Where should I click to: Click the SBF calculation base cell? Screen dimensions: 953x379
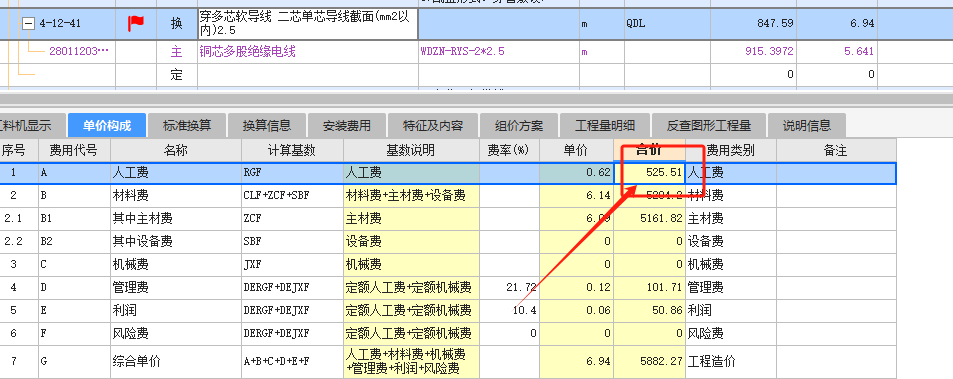coord(292,242)
